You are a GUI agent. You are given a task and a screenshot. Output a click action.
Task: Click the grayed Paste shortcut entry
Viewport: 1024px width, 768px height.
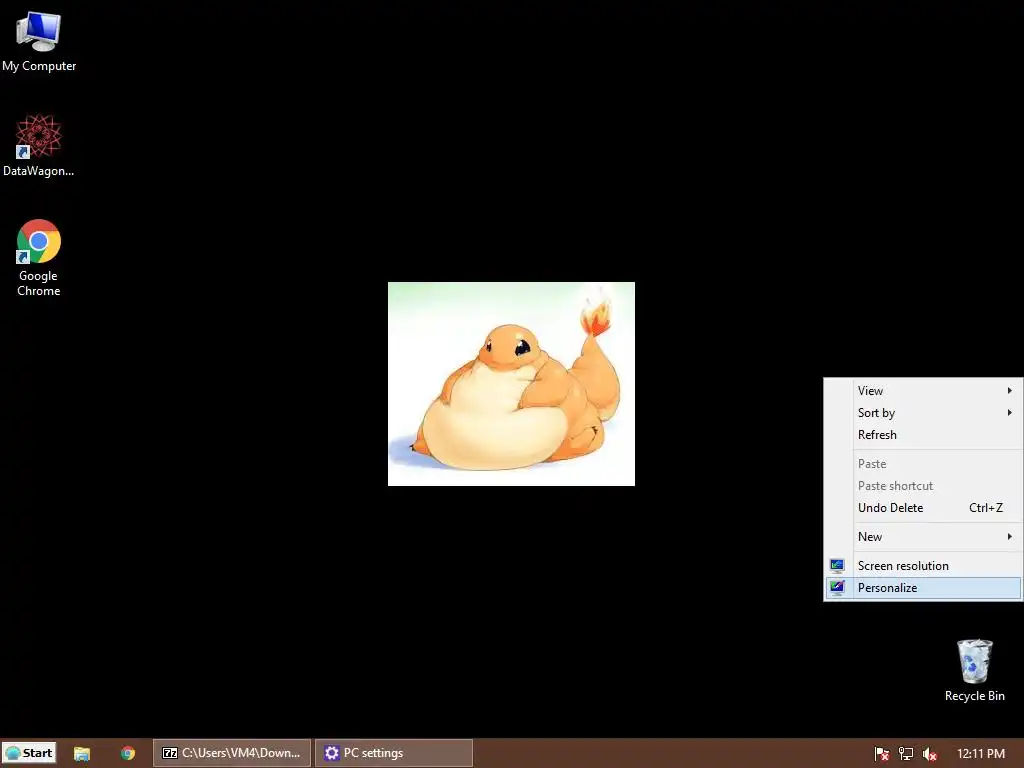pos(923,486)
